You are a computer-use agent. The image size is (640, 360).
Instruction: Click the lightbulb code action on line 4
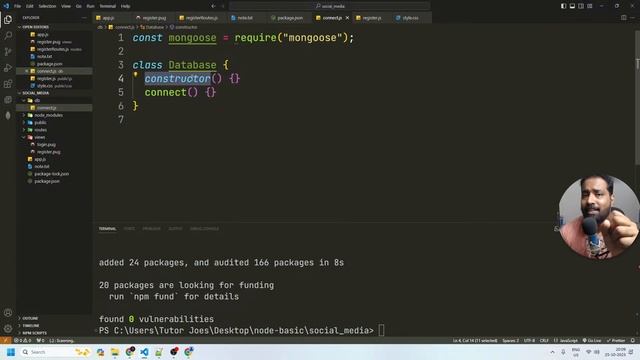pyautogui.click(x=136, y=75)
